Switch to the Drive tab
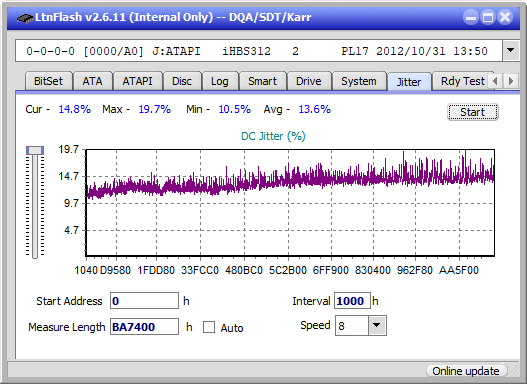This screenshot has width=527, height=384. tap(309, 81)
